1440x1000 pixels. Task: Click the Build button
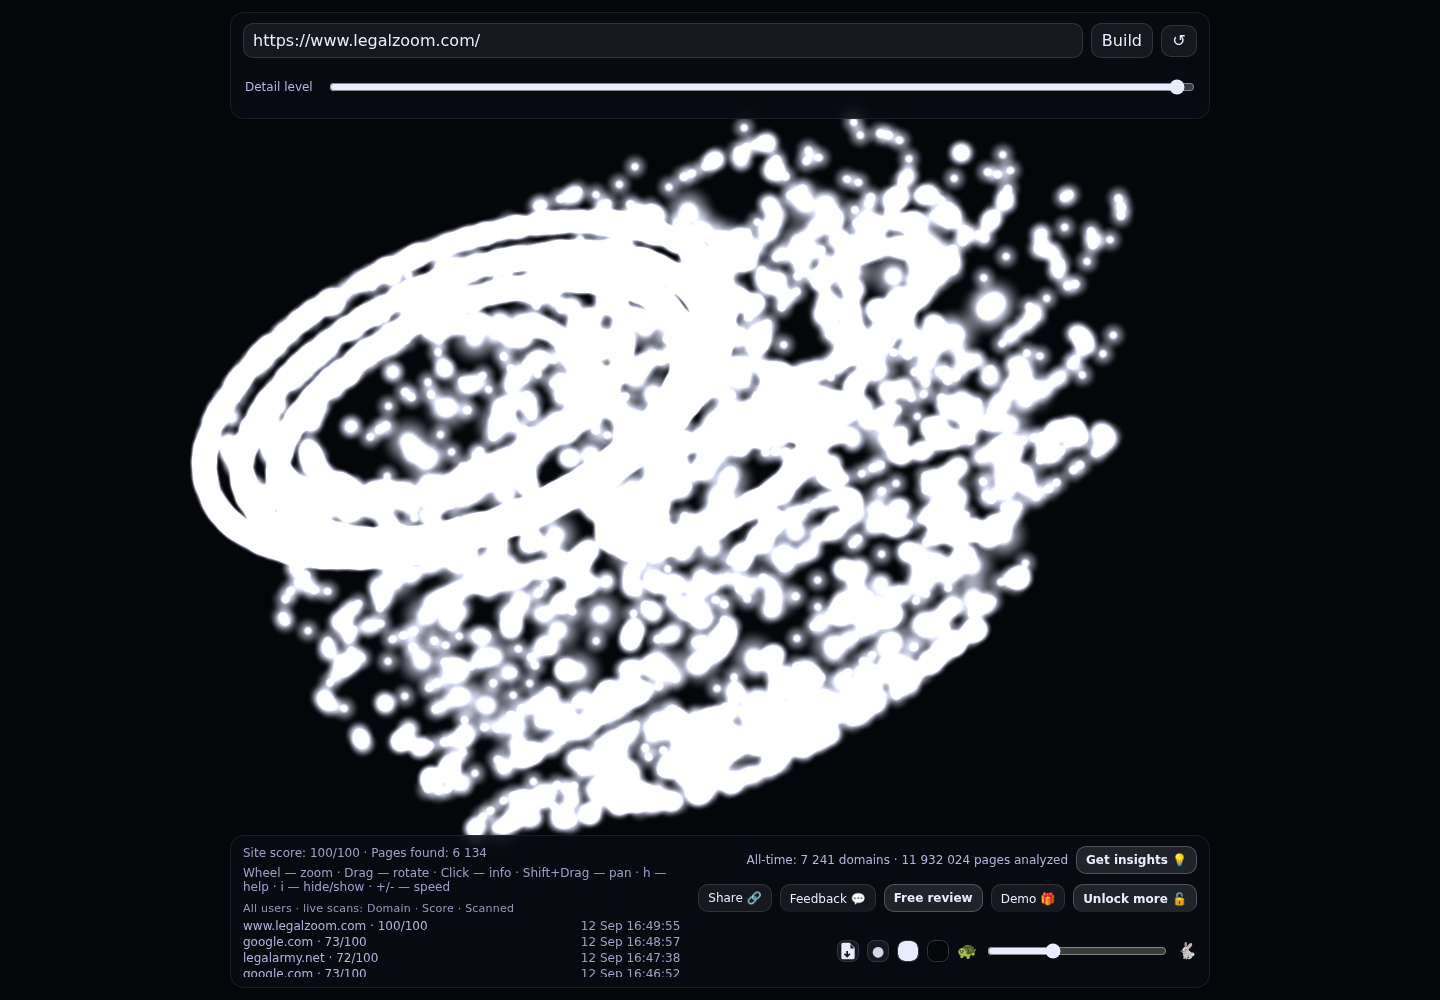pos(1121,41)
